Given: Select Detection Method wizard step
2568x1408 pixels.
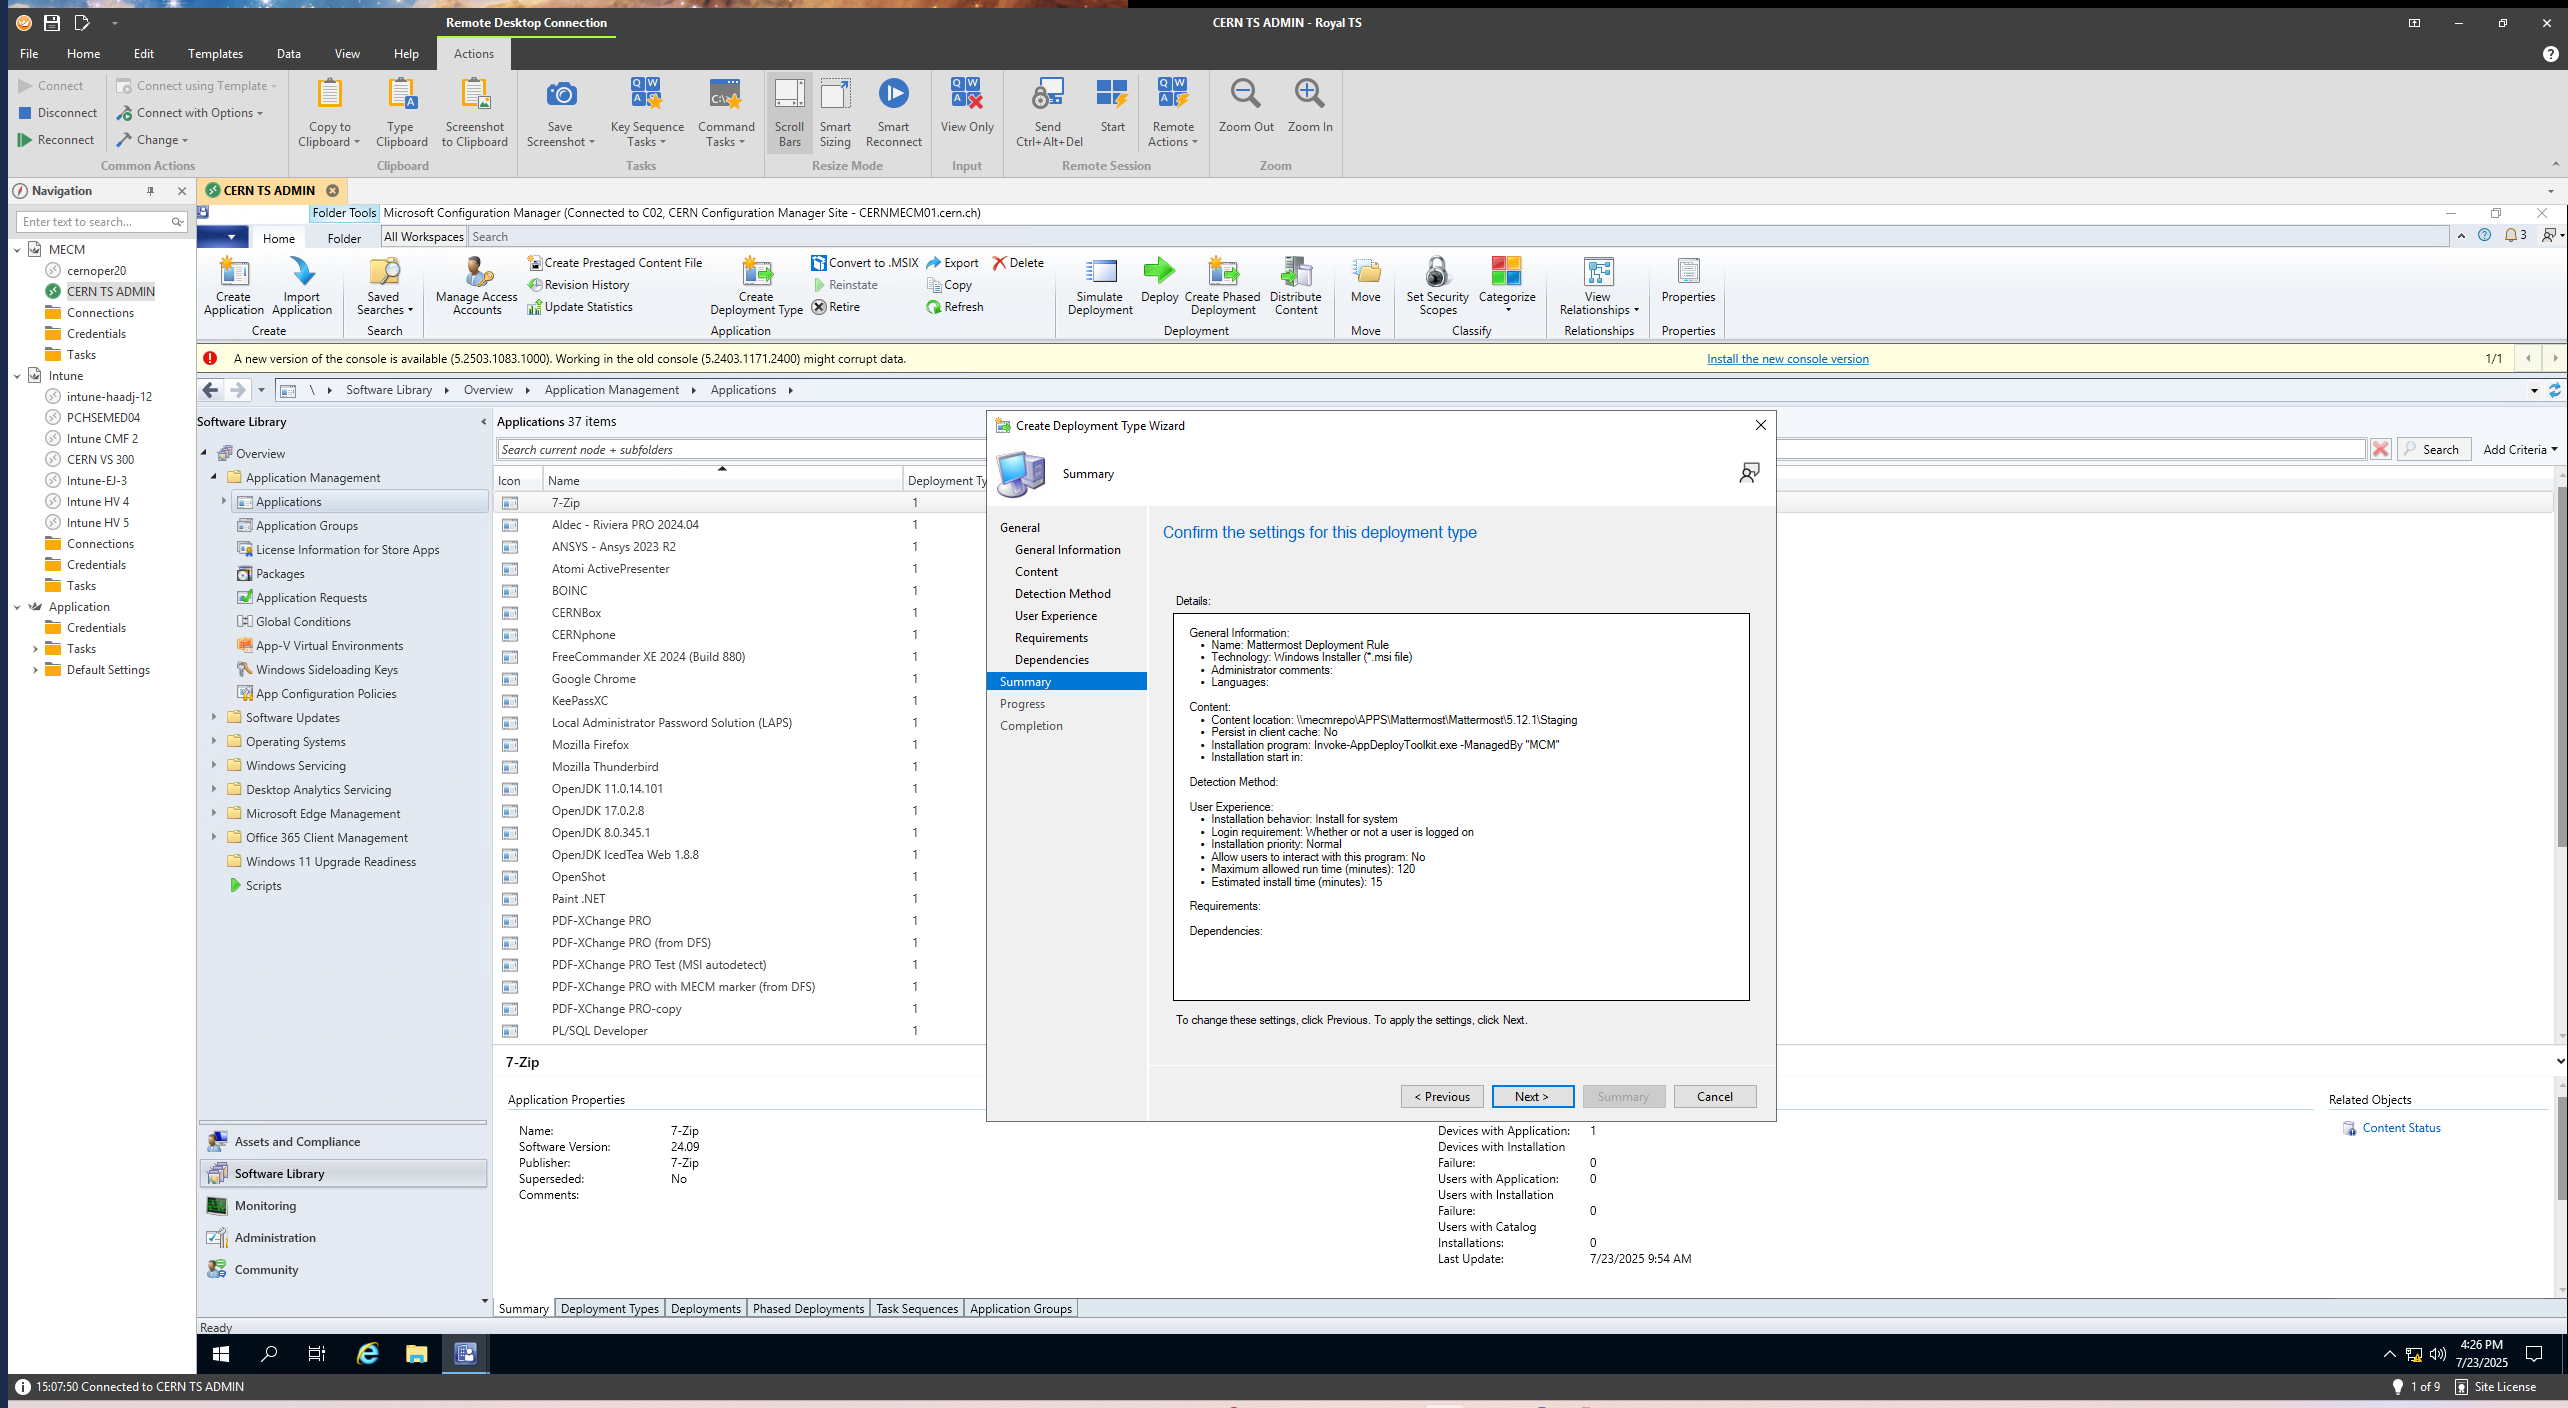Looking at the screenshot, I should coord(1062,594).
